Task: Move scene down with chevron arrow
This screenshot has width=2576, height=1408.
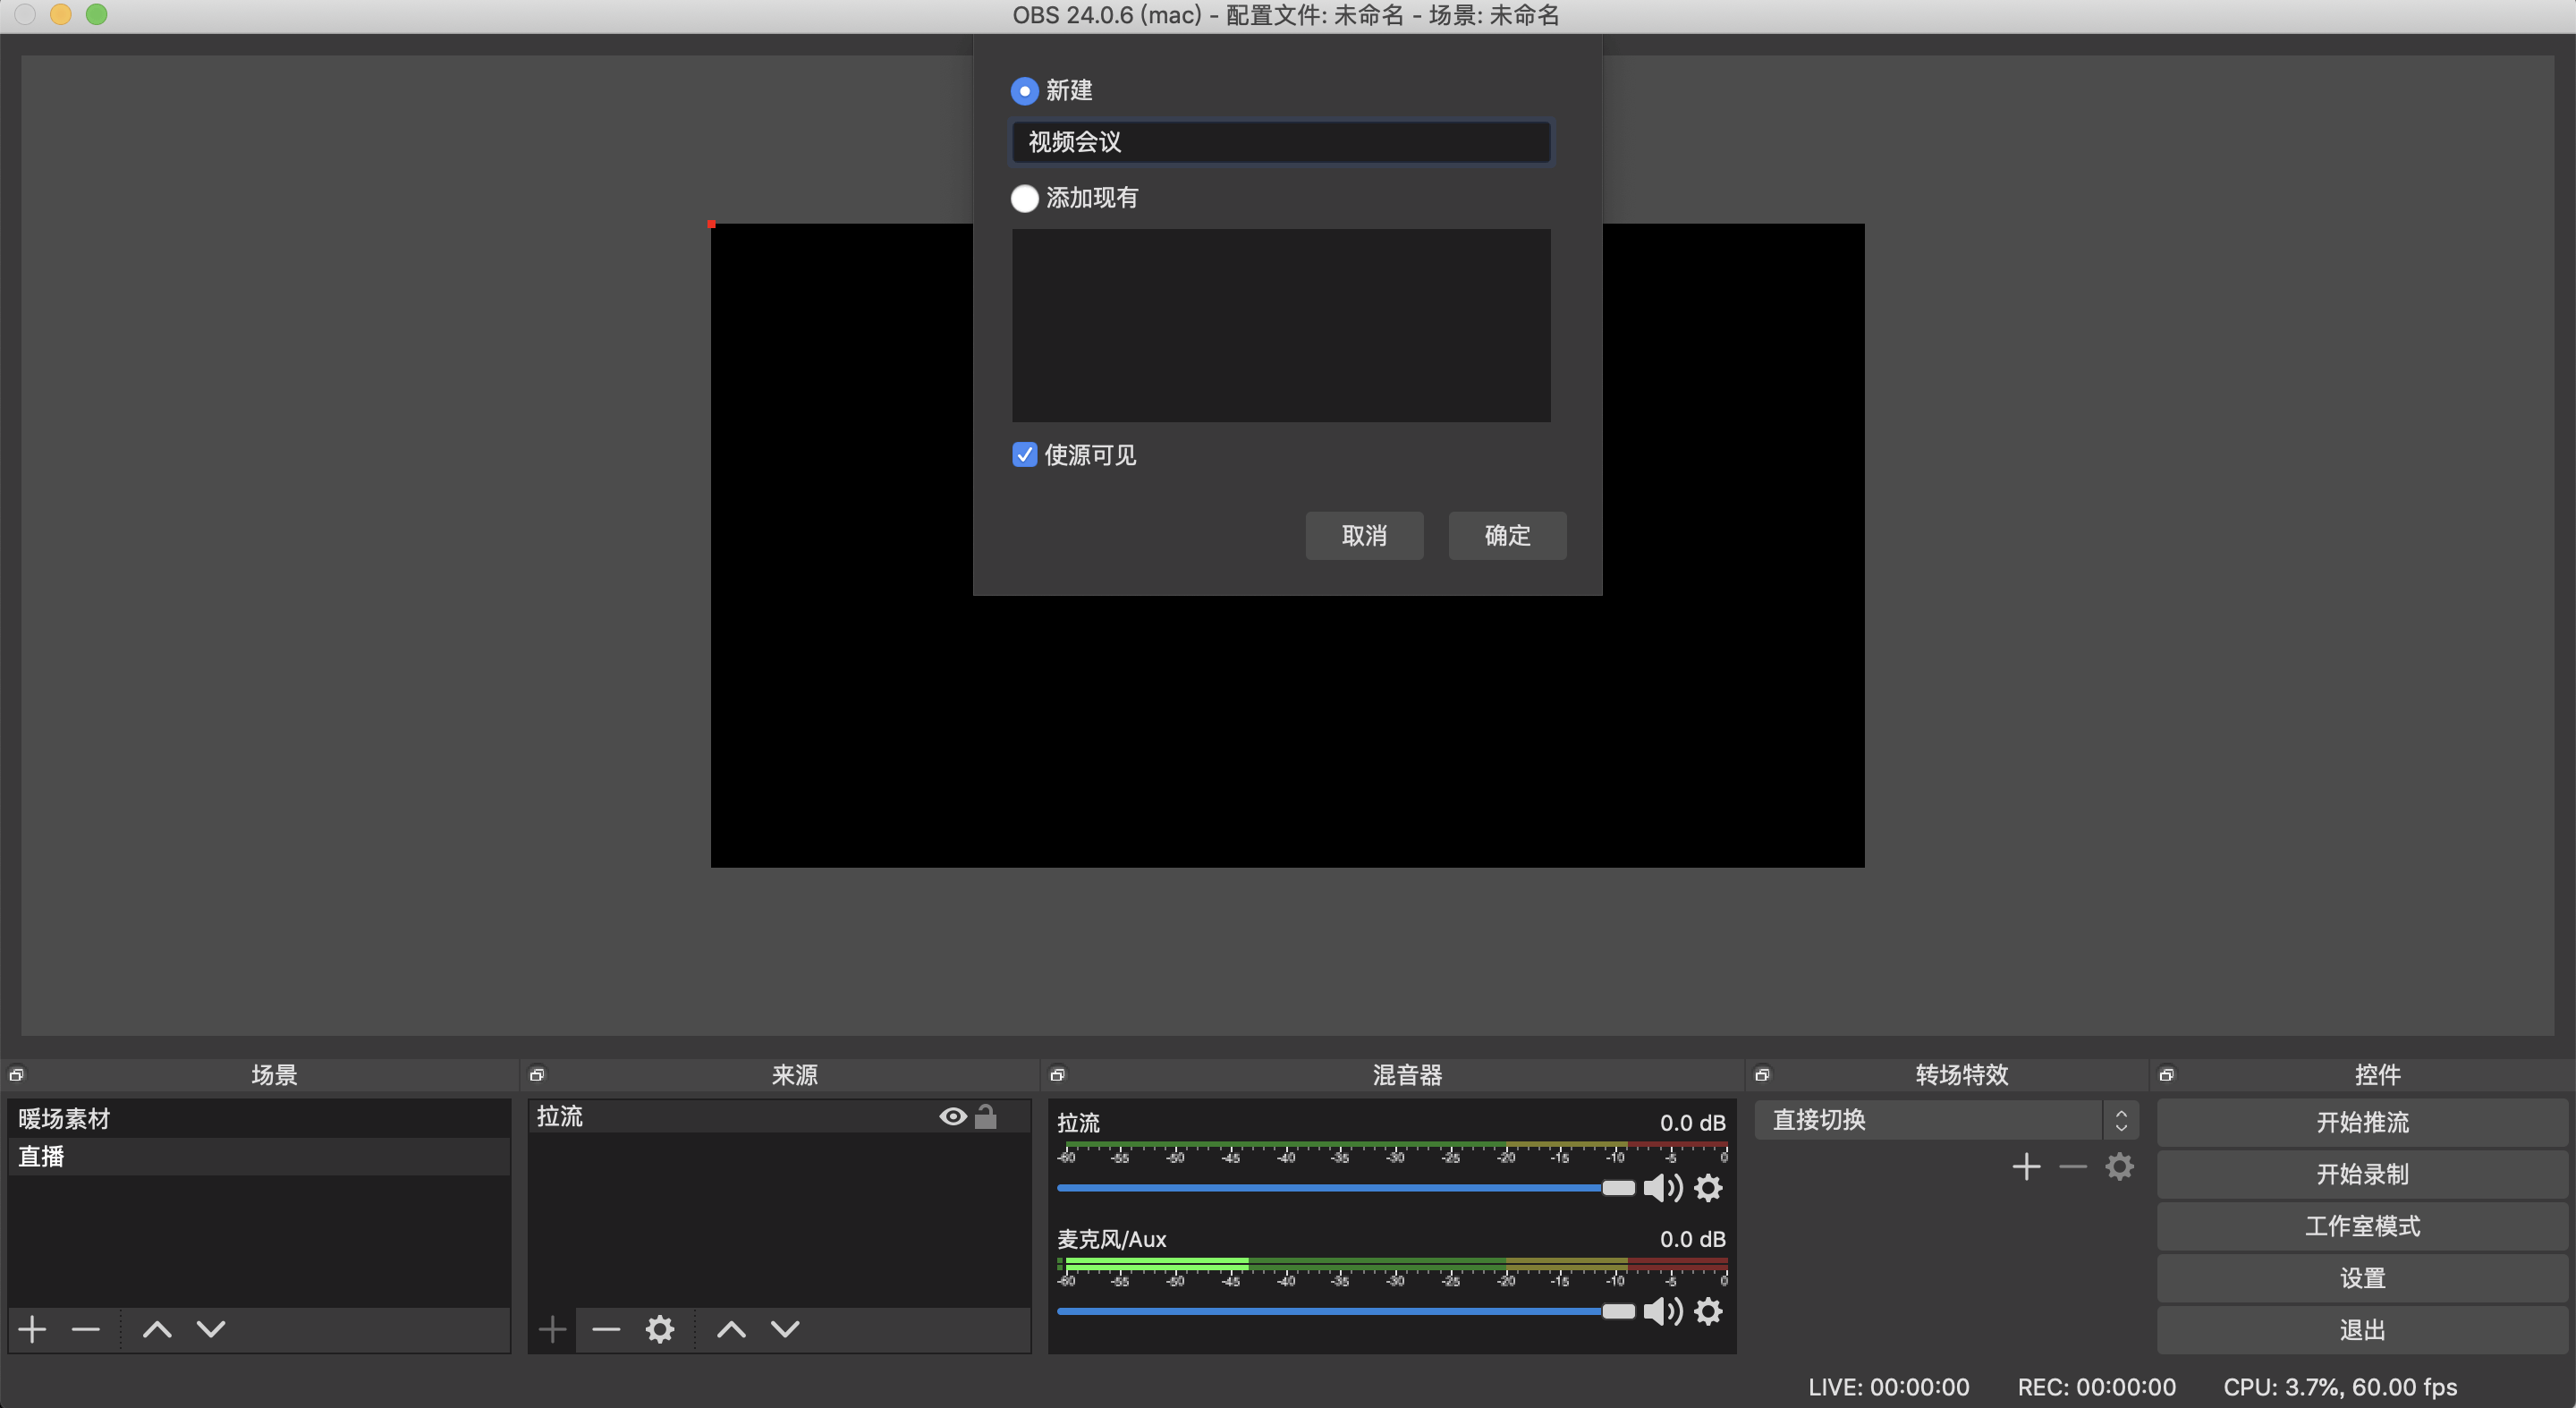Action: (211, 1329)
